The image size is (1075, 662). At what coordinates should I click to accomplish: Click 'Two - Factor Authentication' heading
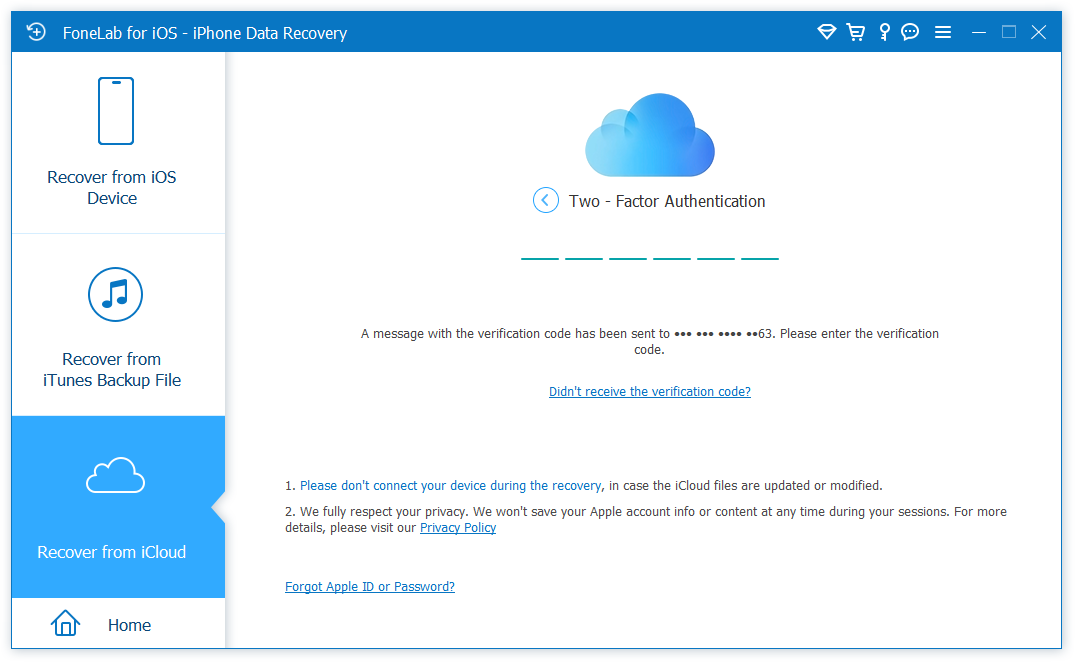[x=667, y=201]
